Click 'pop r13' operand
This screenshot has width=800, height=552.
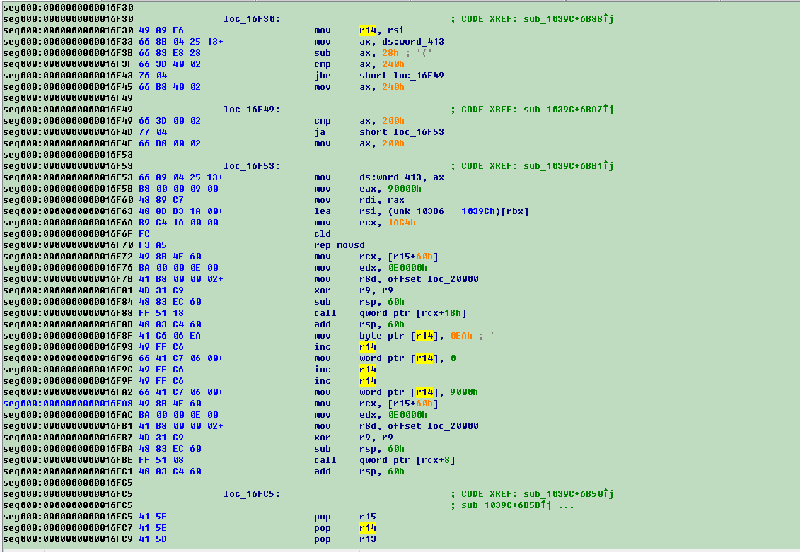coord(367,539)
